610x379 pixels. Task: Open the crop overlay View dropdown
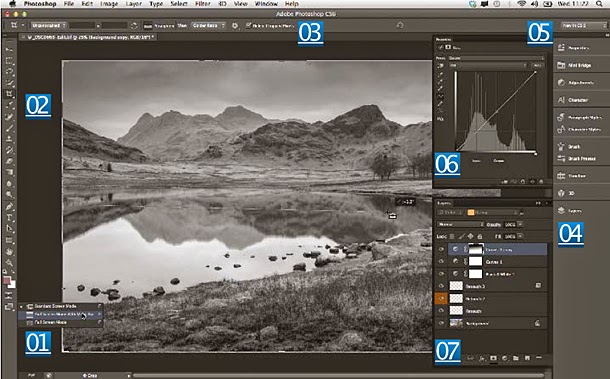pyautogui.click(x=208, y=26)
